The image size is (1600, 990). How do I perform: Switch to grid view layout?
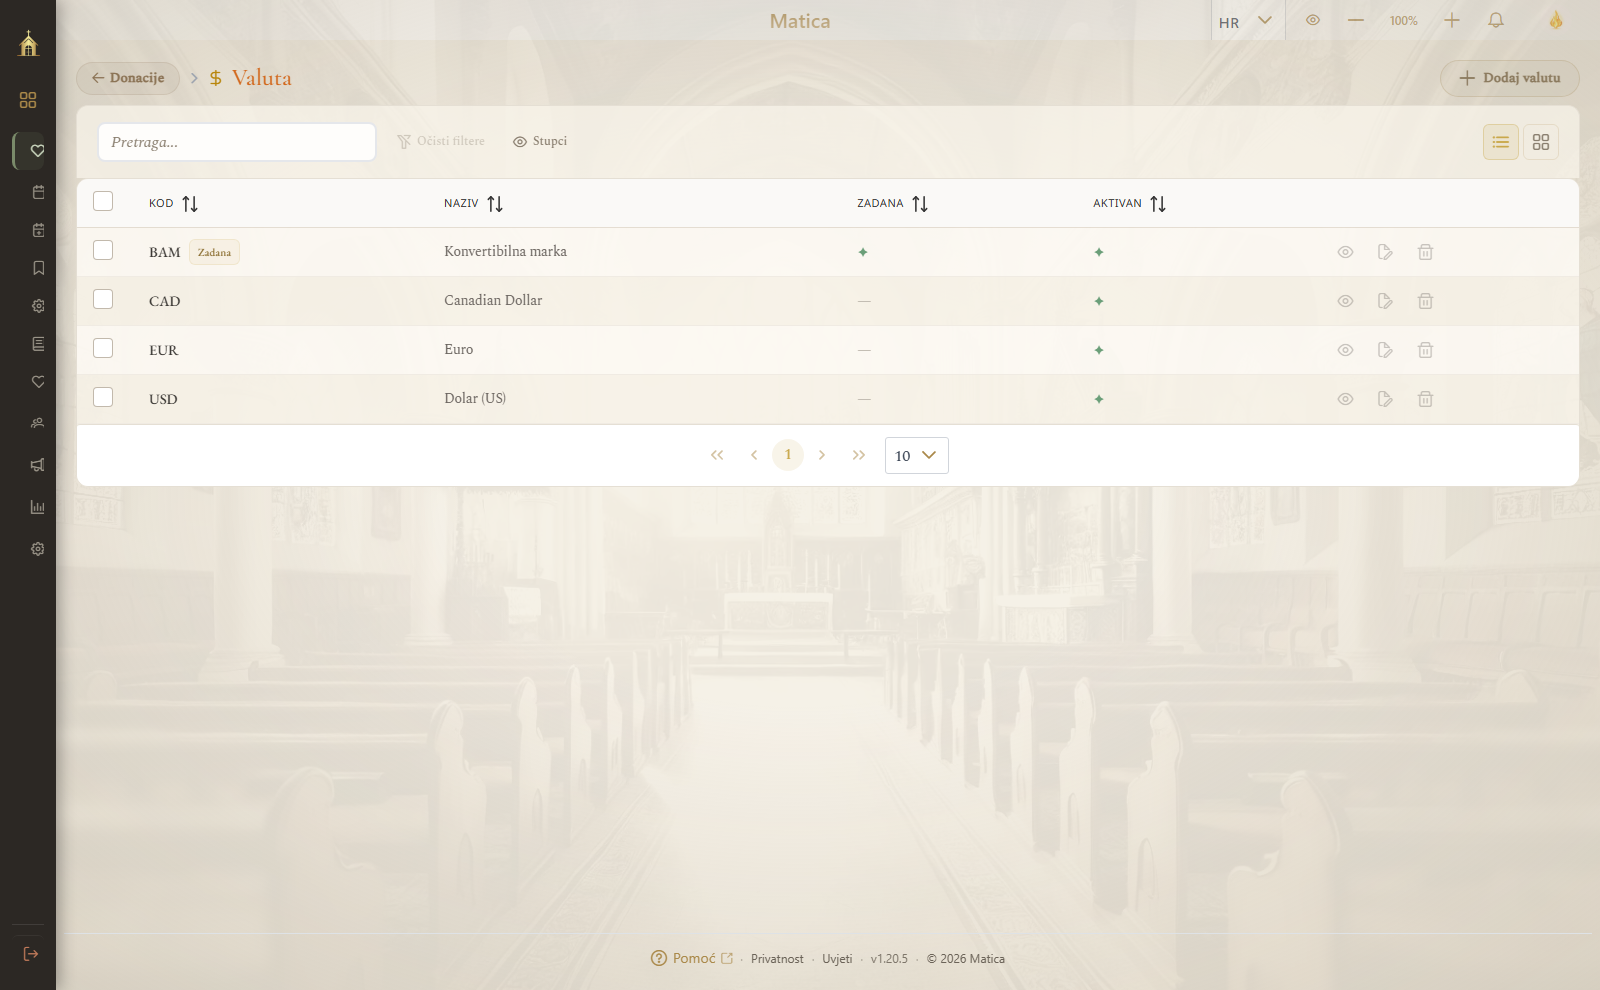[1541, 142]
